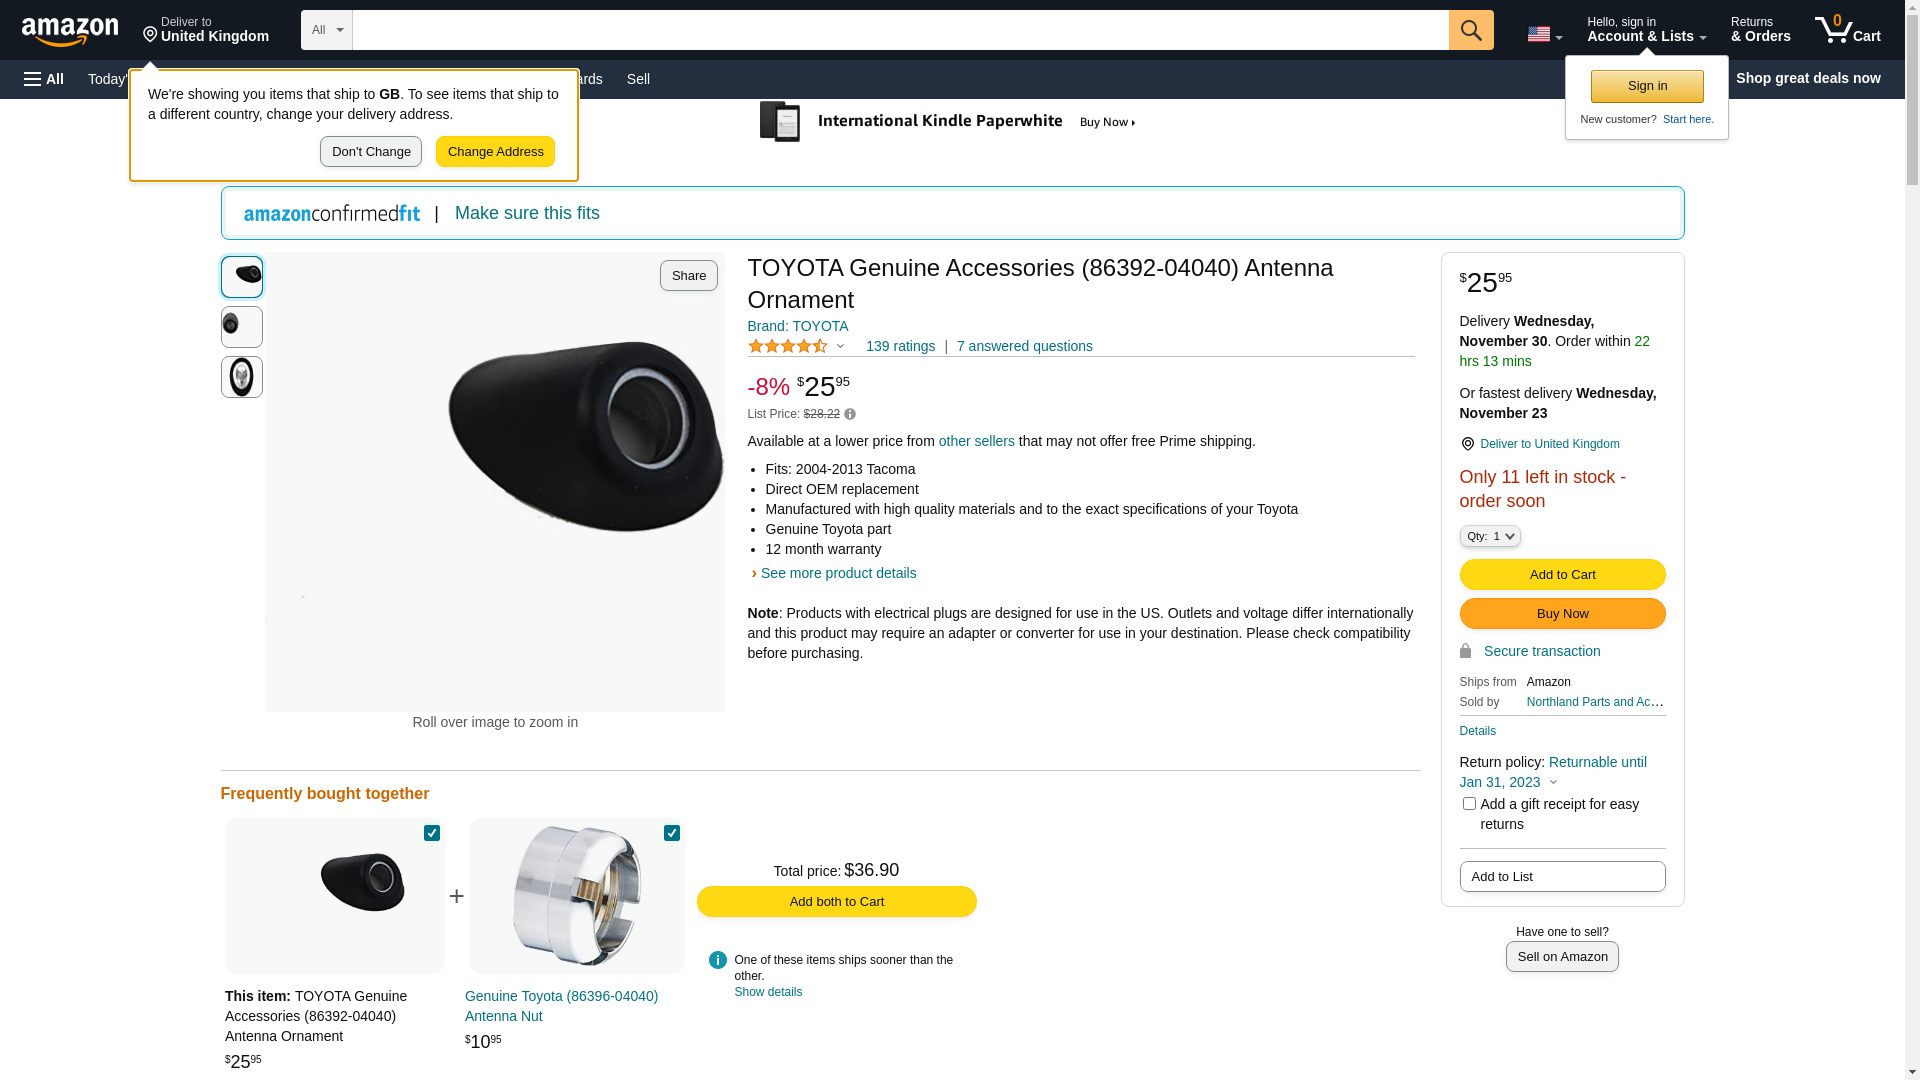The height and width of the screenshot is (1080, 1920).
Task: Click the US flag language selector
Action: tap(1543, 34)
